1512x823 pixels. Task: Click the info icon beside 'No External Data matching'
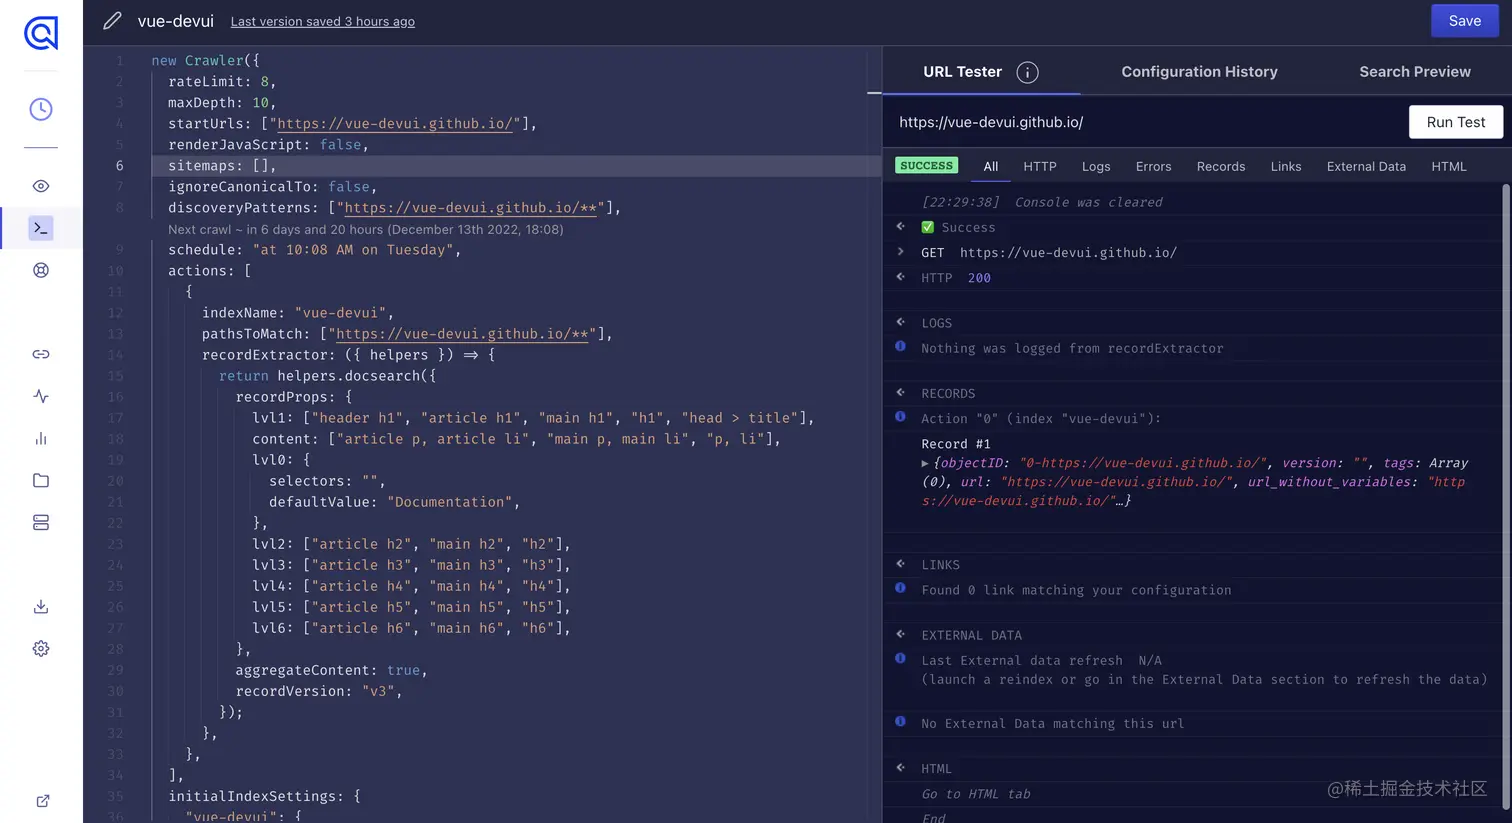click(x=900, y=721)
